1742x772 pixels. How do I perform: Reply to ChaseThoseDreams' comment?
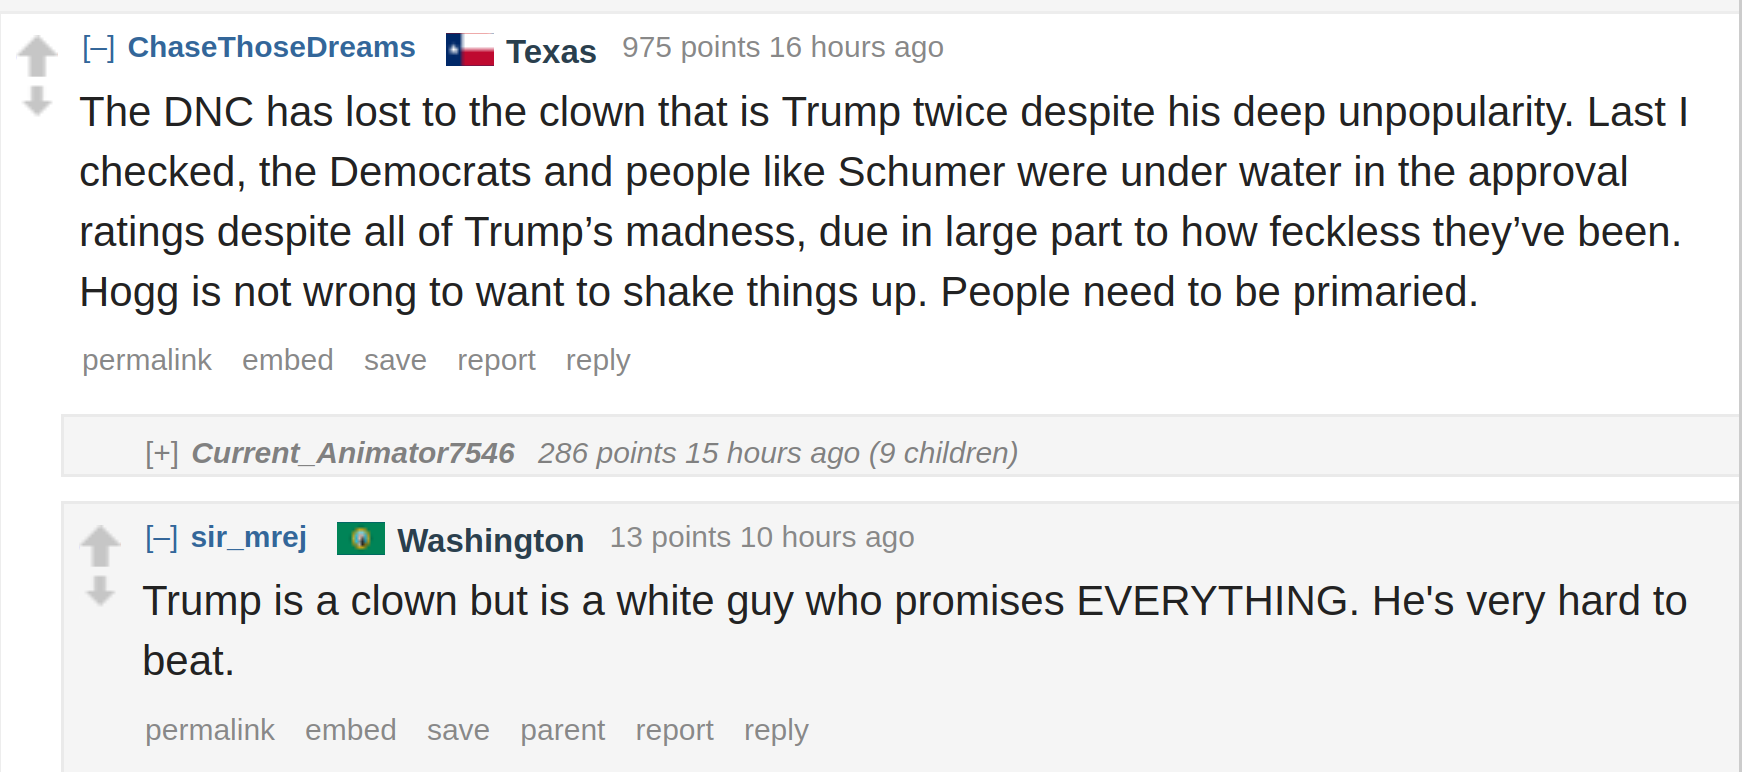tap(598, 360)
